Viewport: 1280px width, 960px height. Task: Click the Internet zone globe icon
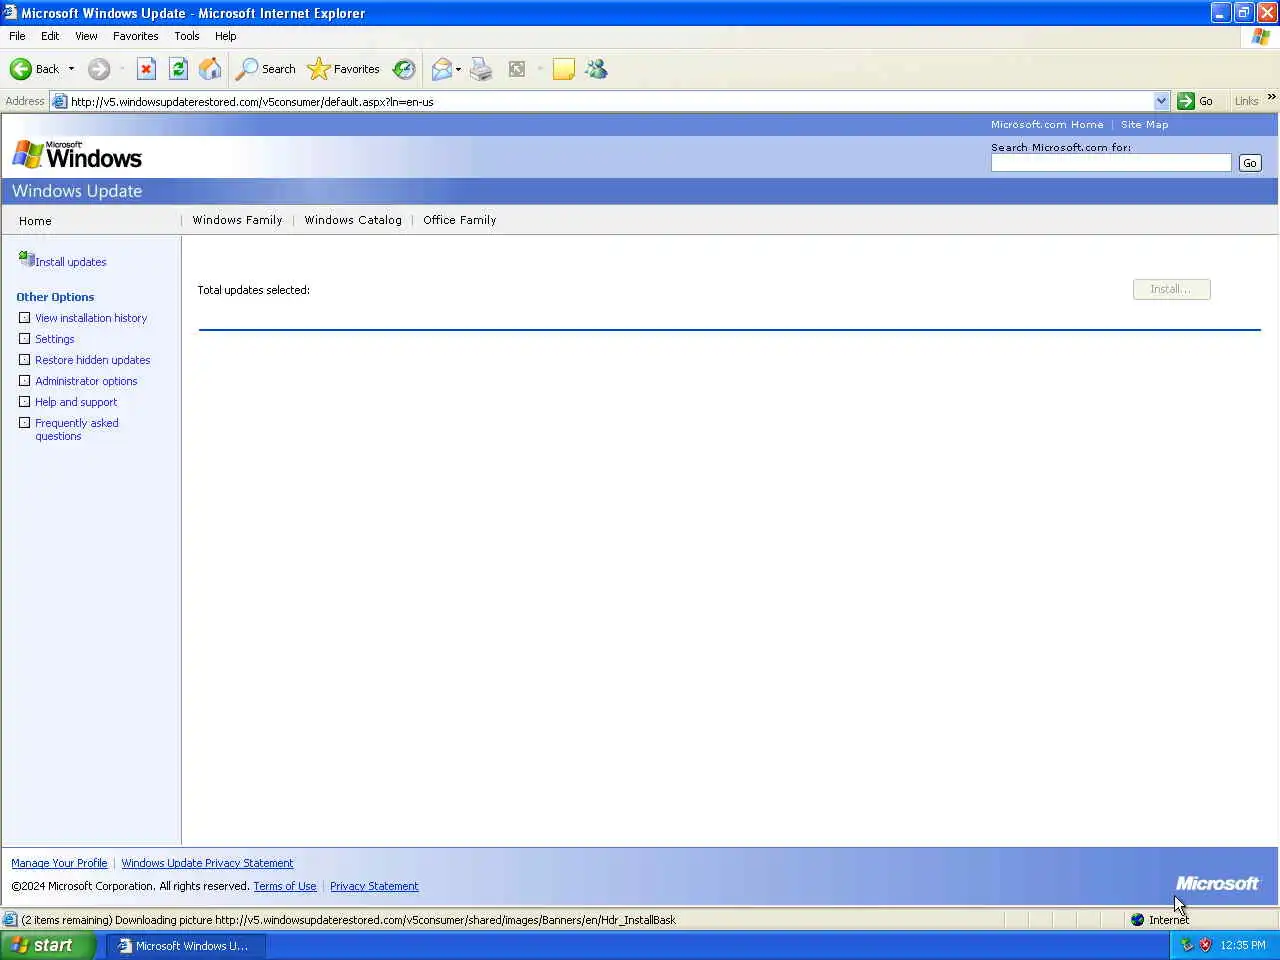pyautogui.click(x=1137, y=920)
